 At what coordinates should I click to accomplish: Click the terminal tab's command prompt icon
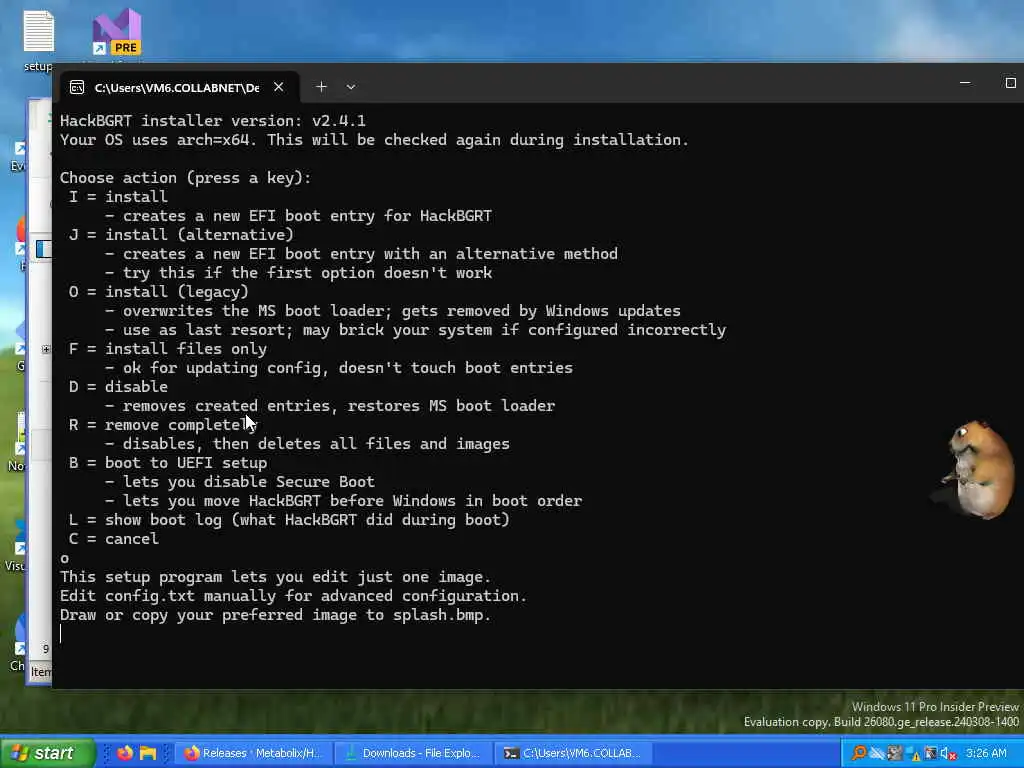tap(77, 88)
